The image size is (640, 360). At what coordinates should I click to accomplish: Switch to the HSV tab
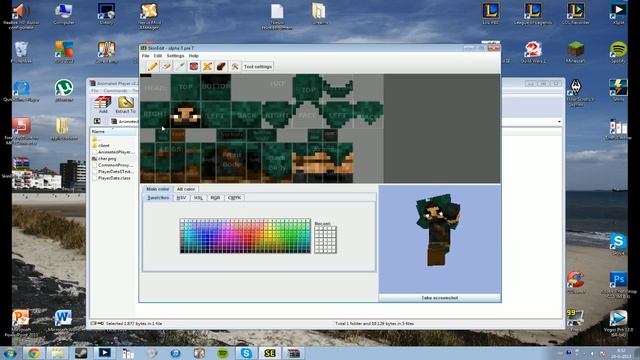pos(181,198)
